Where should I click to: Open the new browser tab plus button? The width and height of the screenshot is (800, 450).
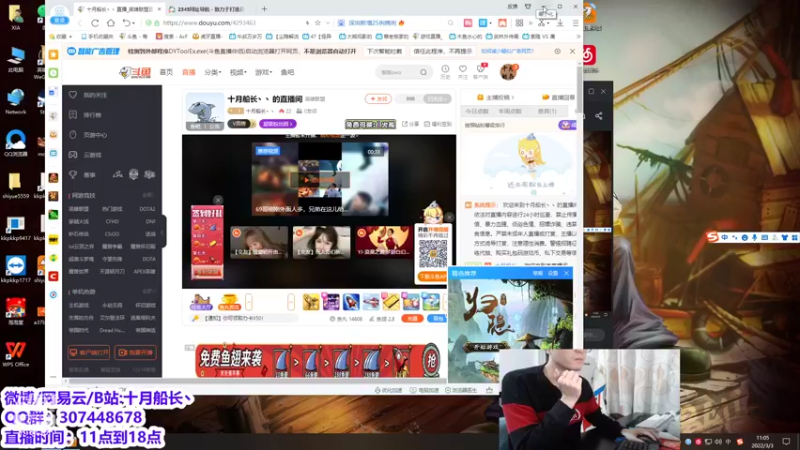point(264,9)
